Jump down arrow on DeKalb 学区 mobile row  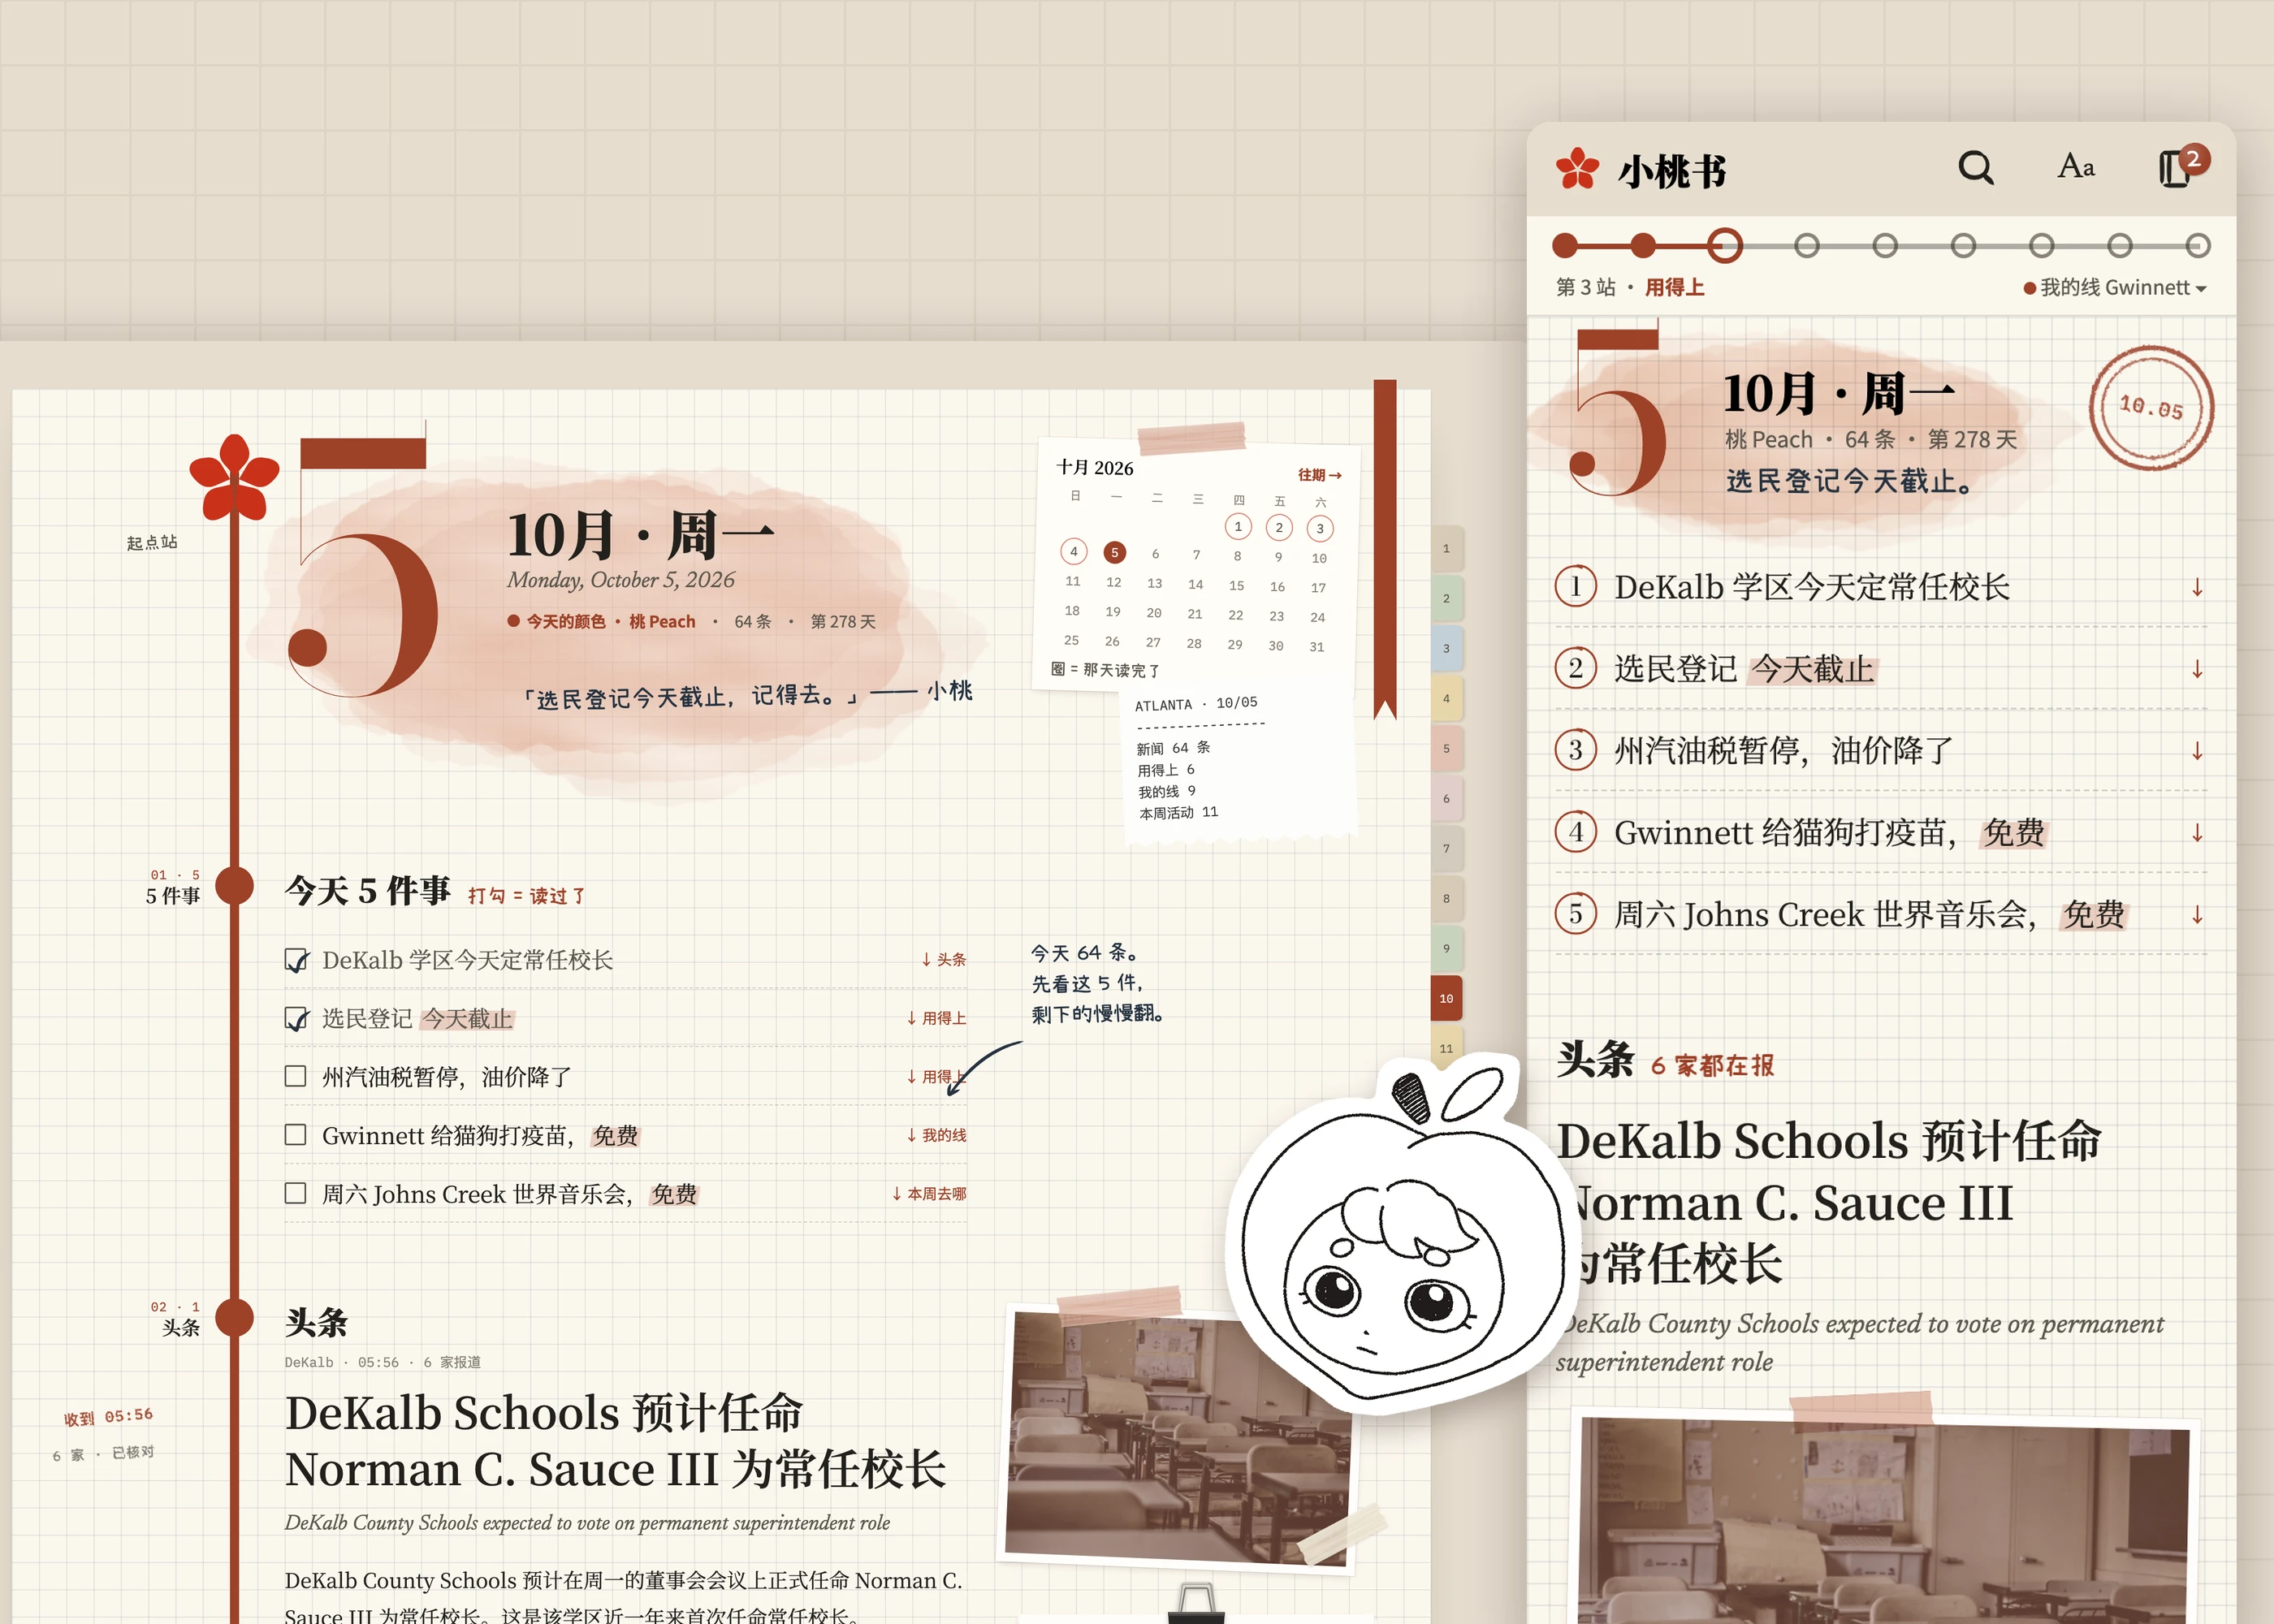coord(2197,588)
